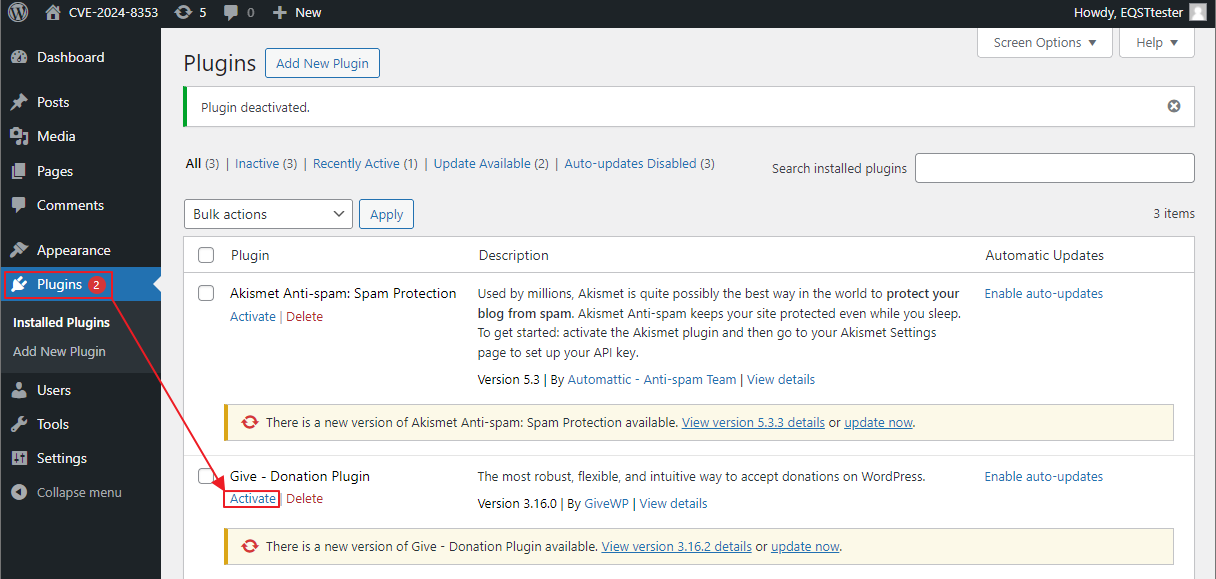1216x579 pixels.
Task: Open the Bulk actions dropdown
Action: [268, 214]
